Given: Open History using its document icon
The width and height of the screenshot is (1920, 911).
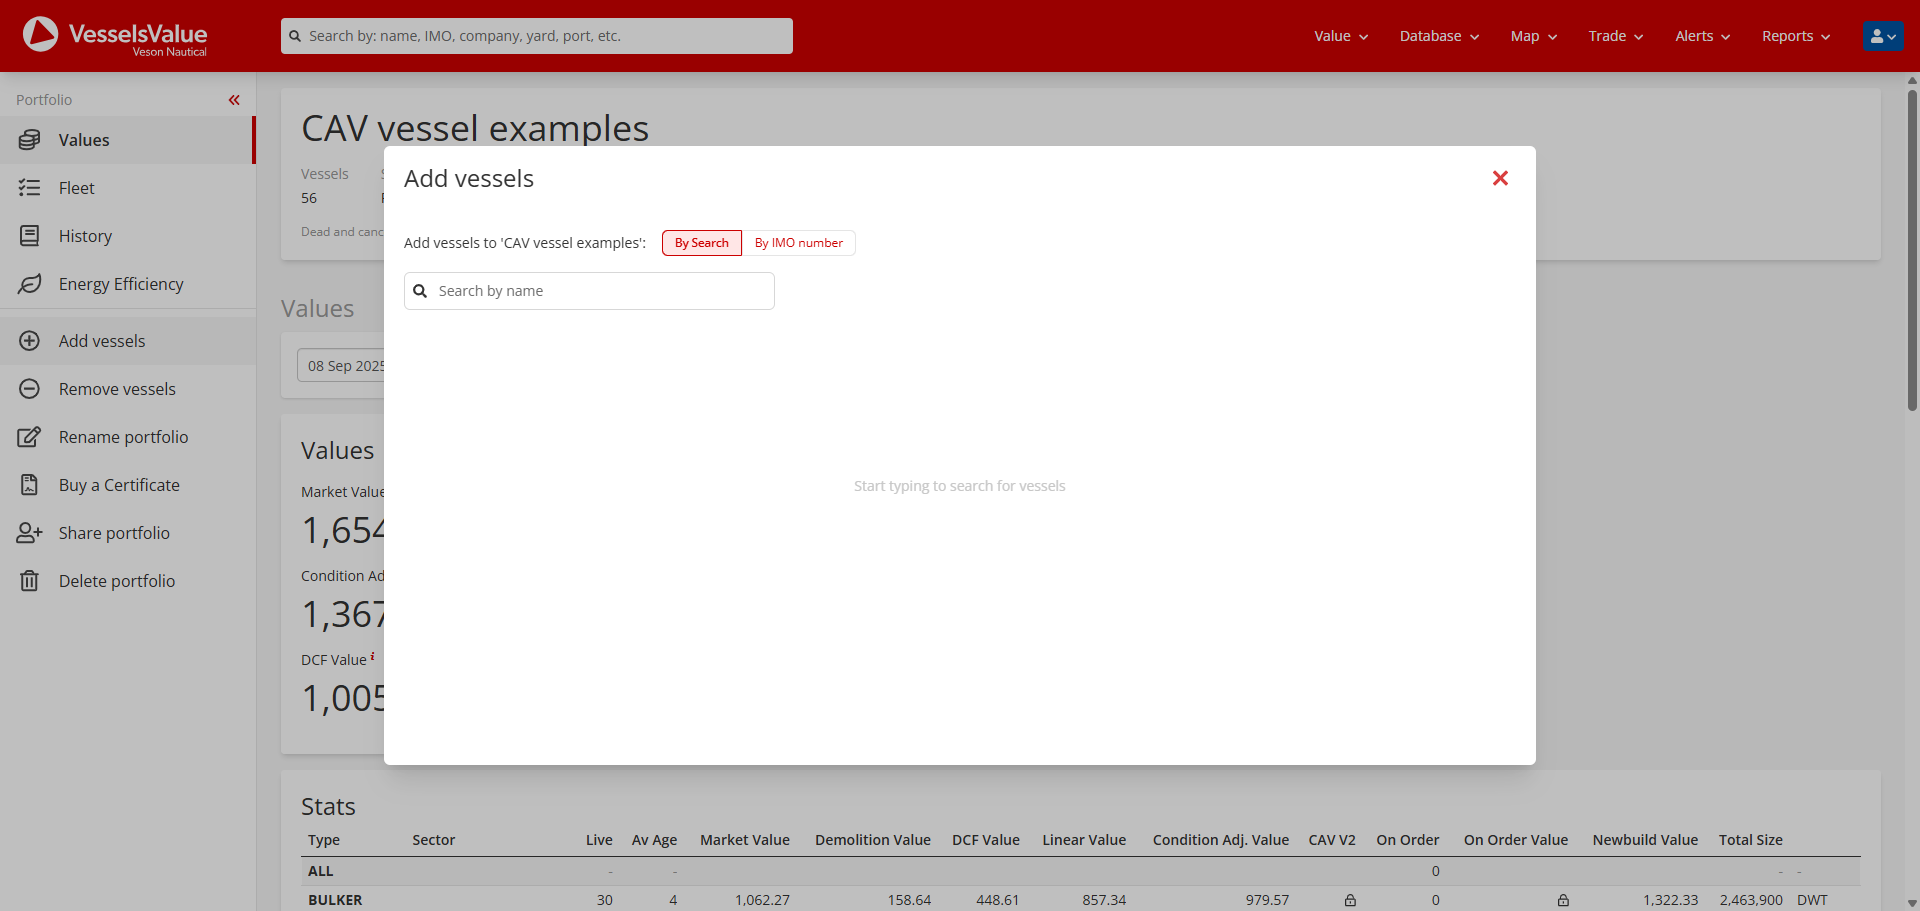Looking at the screenshot, I should pos(30,236).
